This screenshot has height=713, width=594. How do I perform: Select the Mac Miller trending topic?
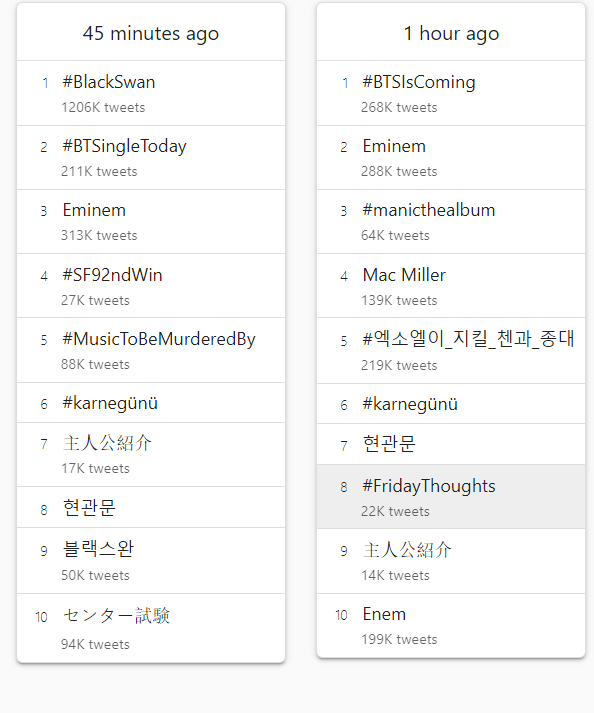[x=451, y=286]
